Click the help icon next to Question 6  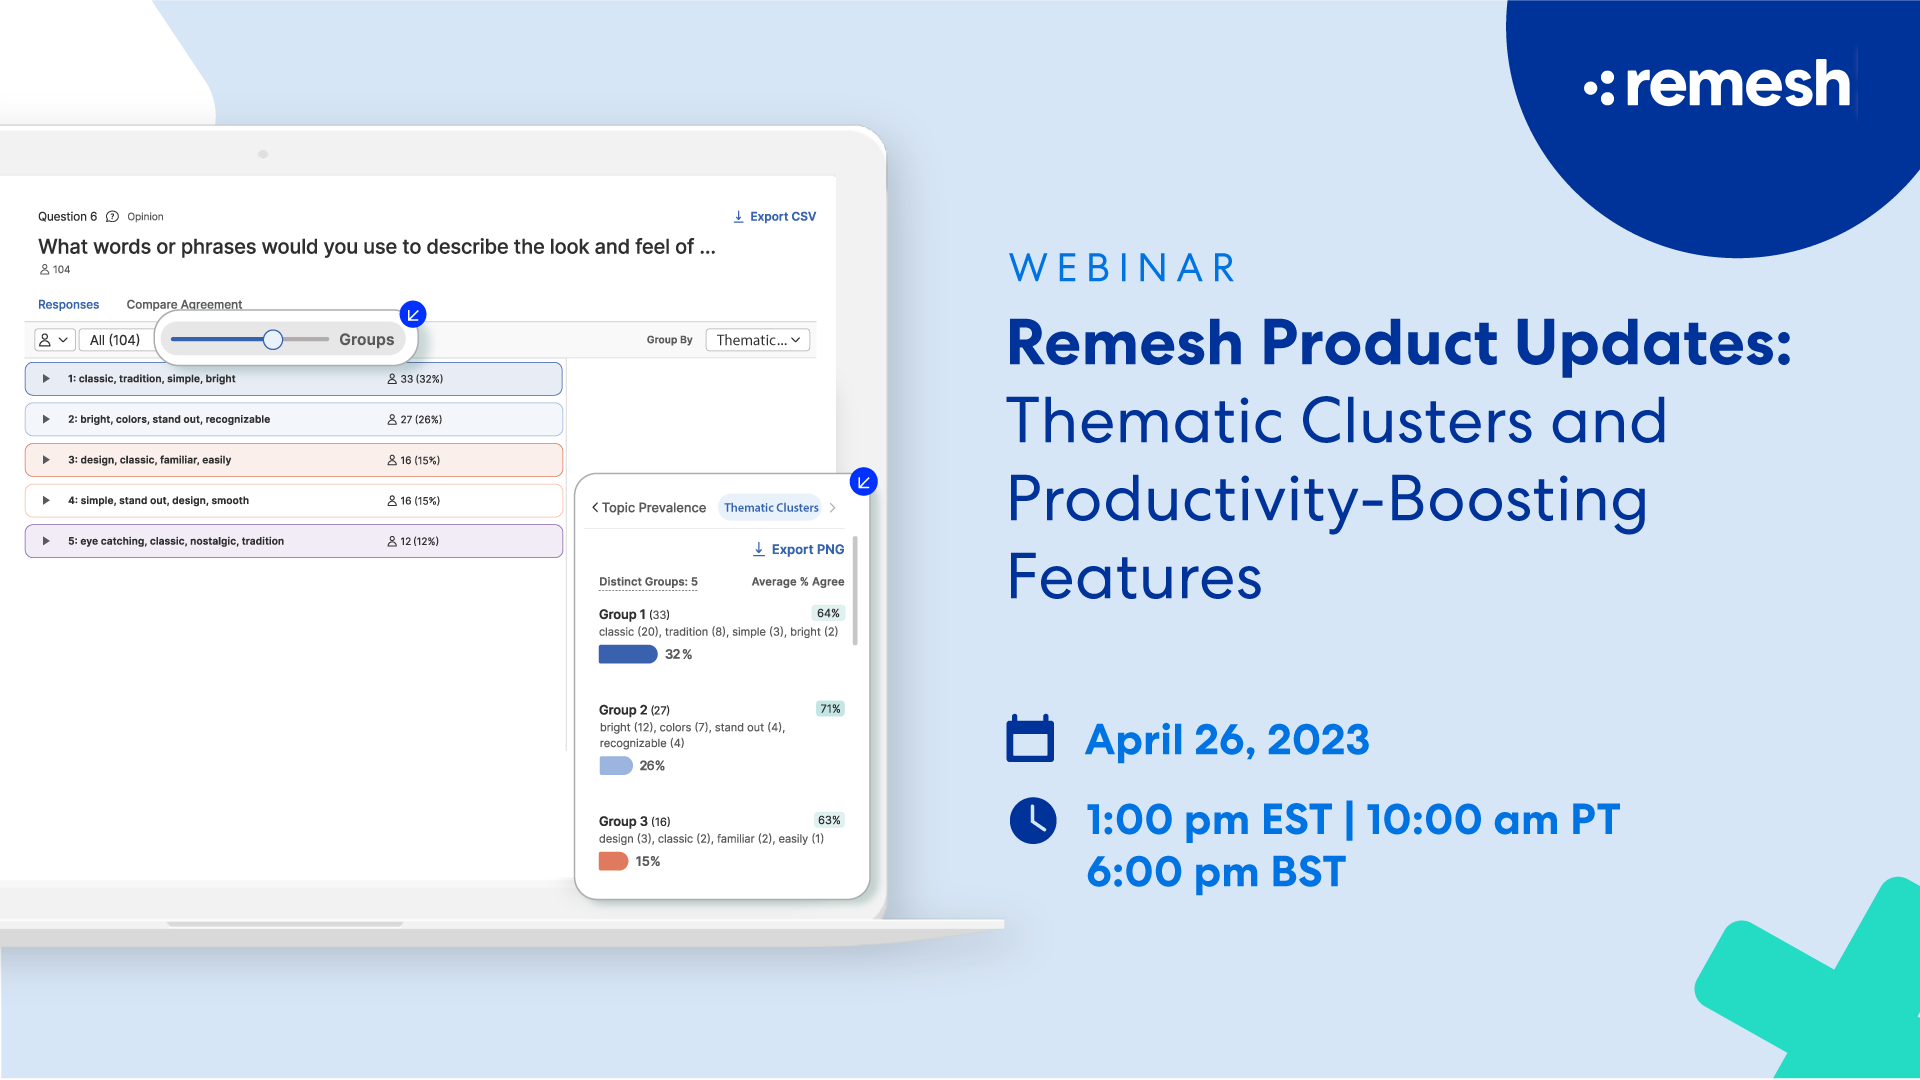pyautogui.click(x=112, y=216)
